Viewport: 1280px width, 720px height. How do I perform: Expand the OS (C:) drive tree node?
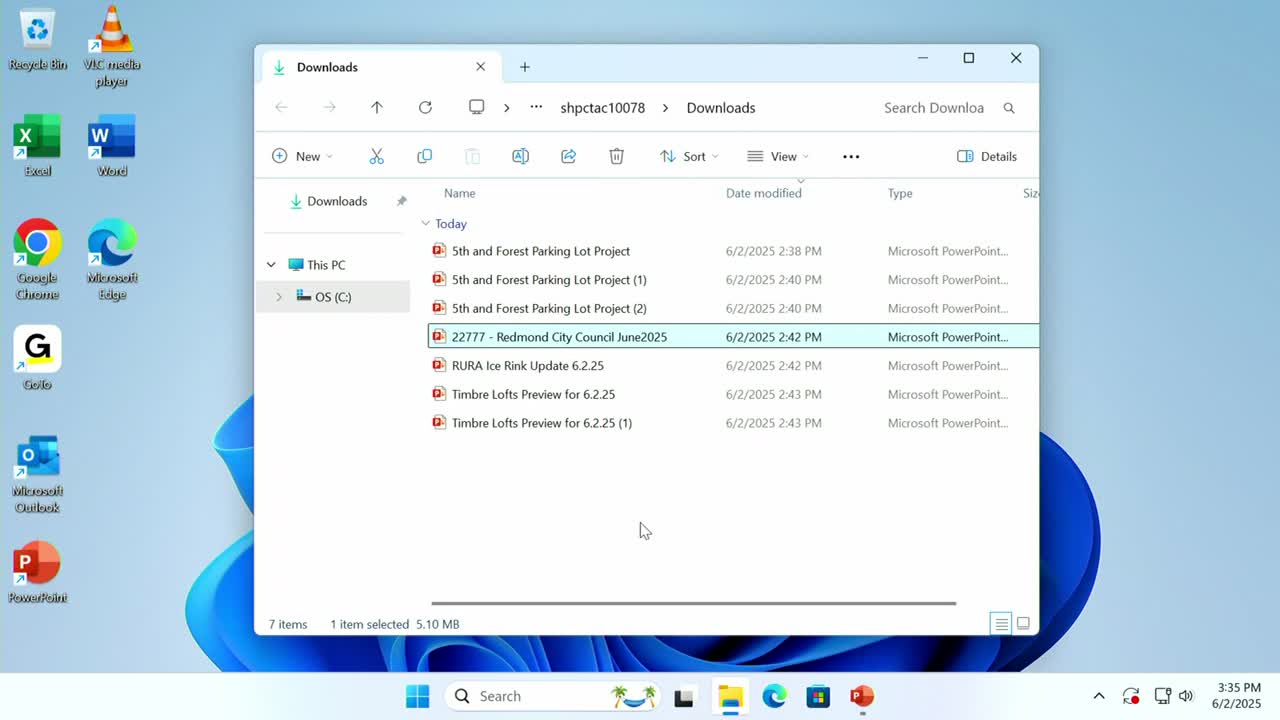[279, 297]
